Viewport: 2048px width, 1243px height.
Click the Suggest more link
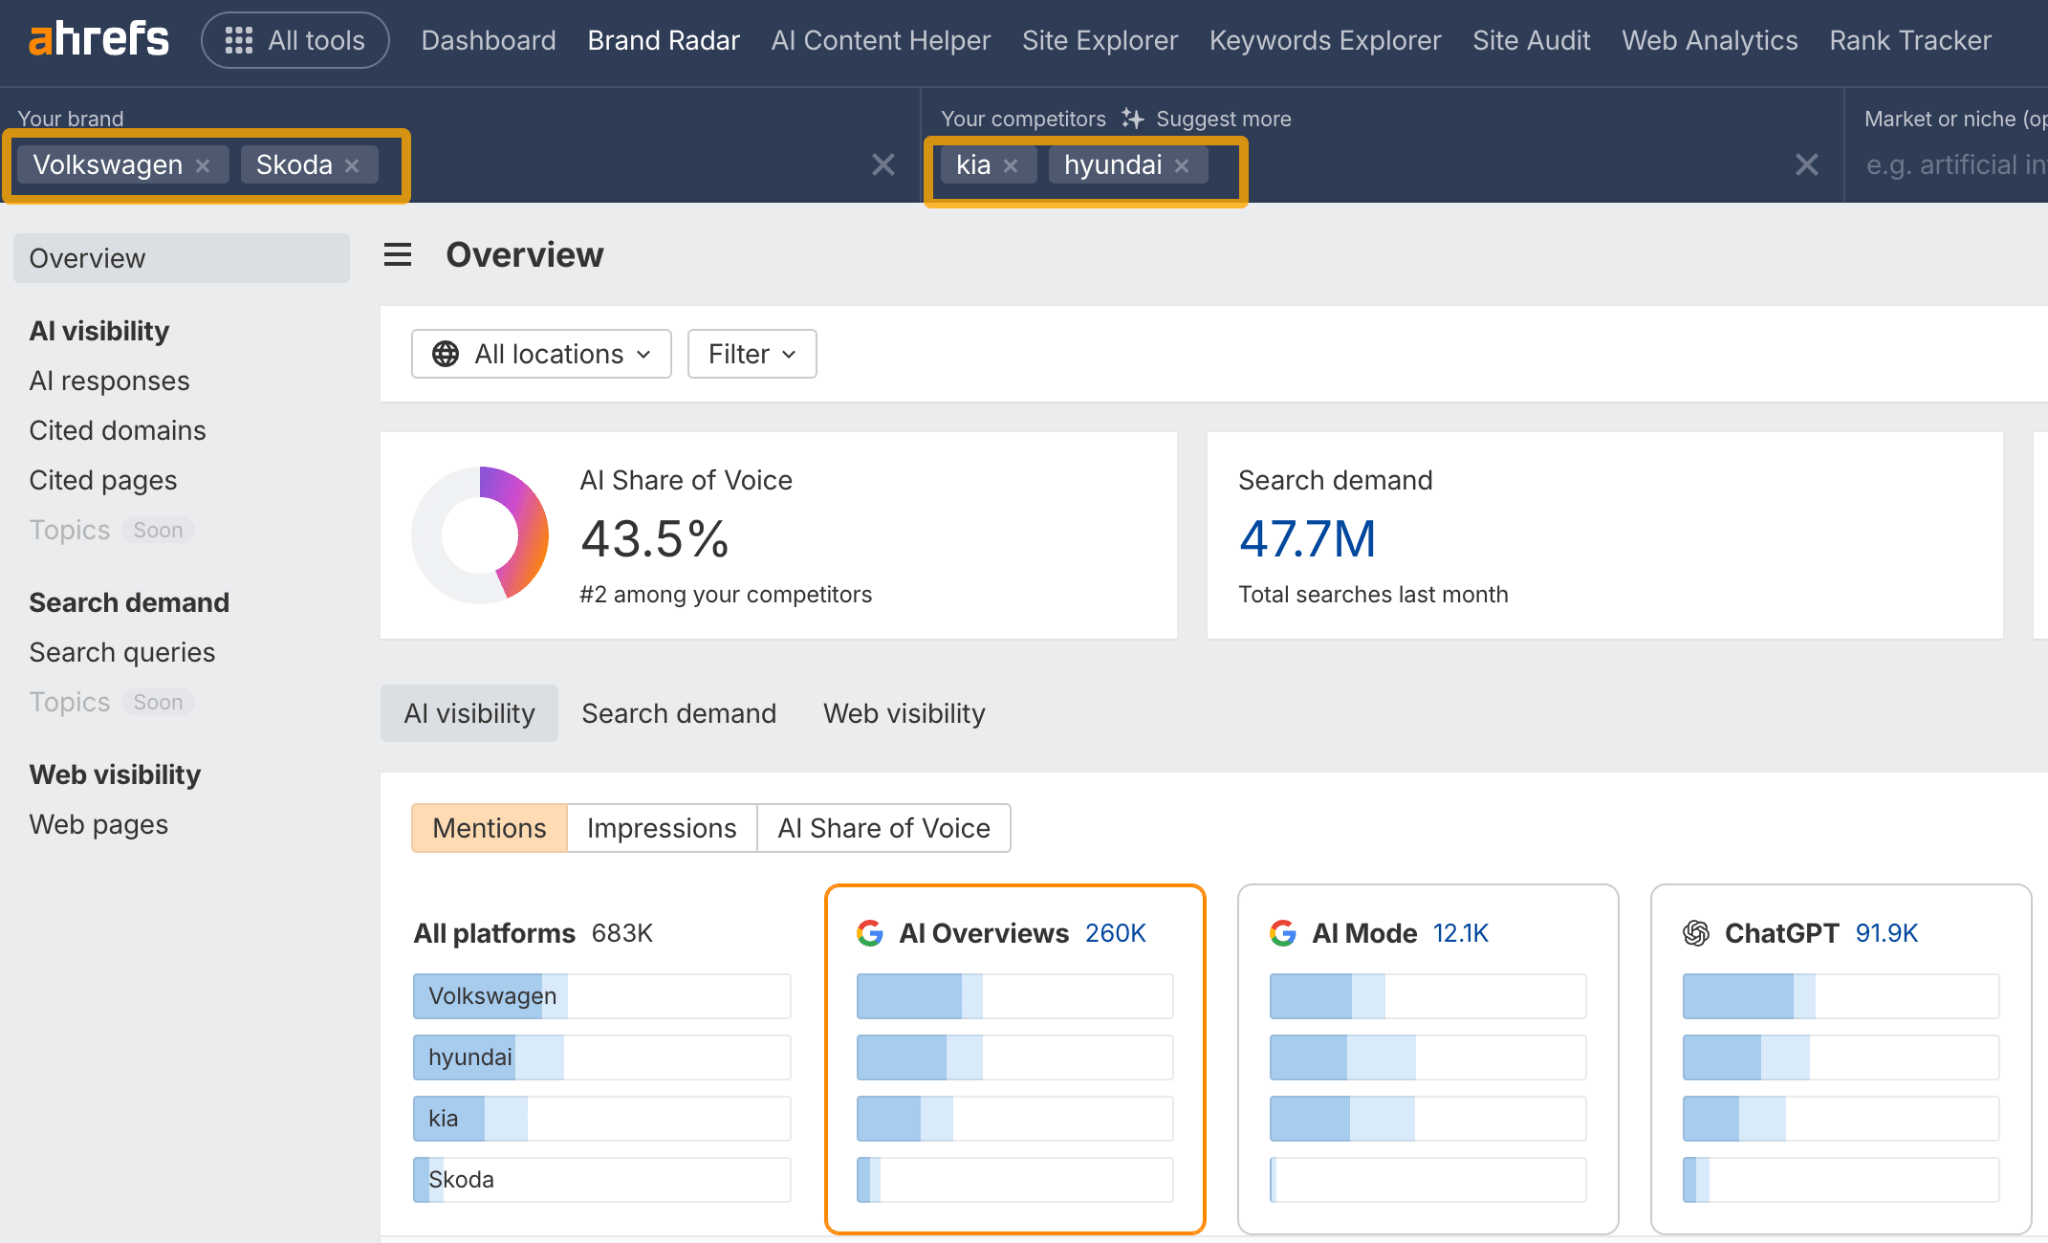click(x=1222, y=118)
